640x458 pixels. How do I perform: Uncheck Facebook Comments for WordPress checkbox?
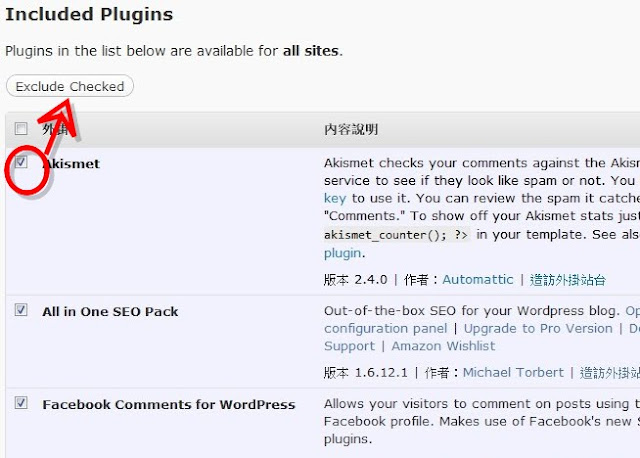[21, 403]
